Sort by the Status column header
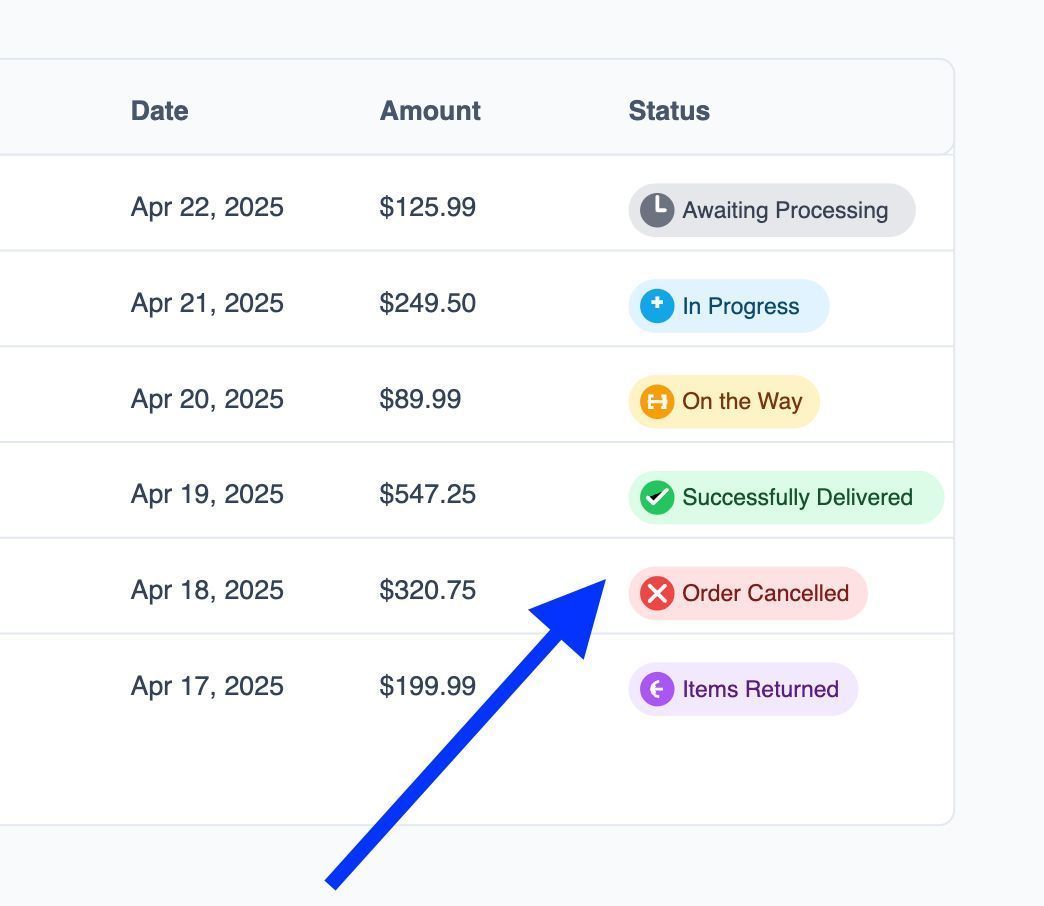 (669, 111)
